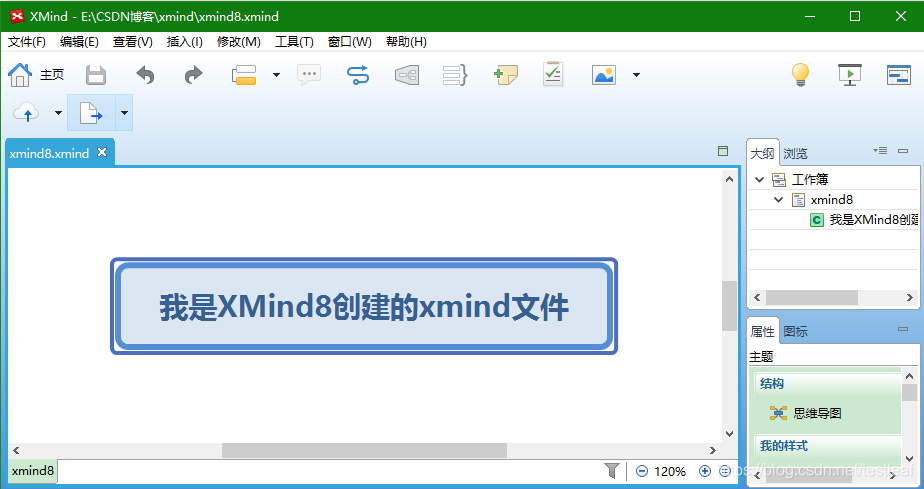Open the outline panel view menu

click(880, 151)
